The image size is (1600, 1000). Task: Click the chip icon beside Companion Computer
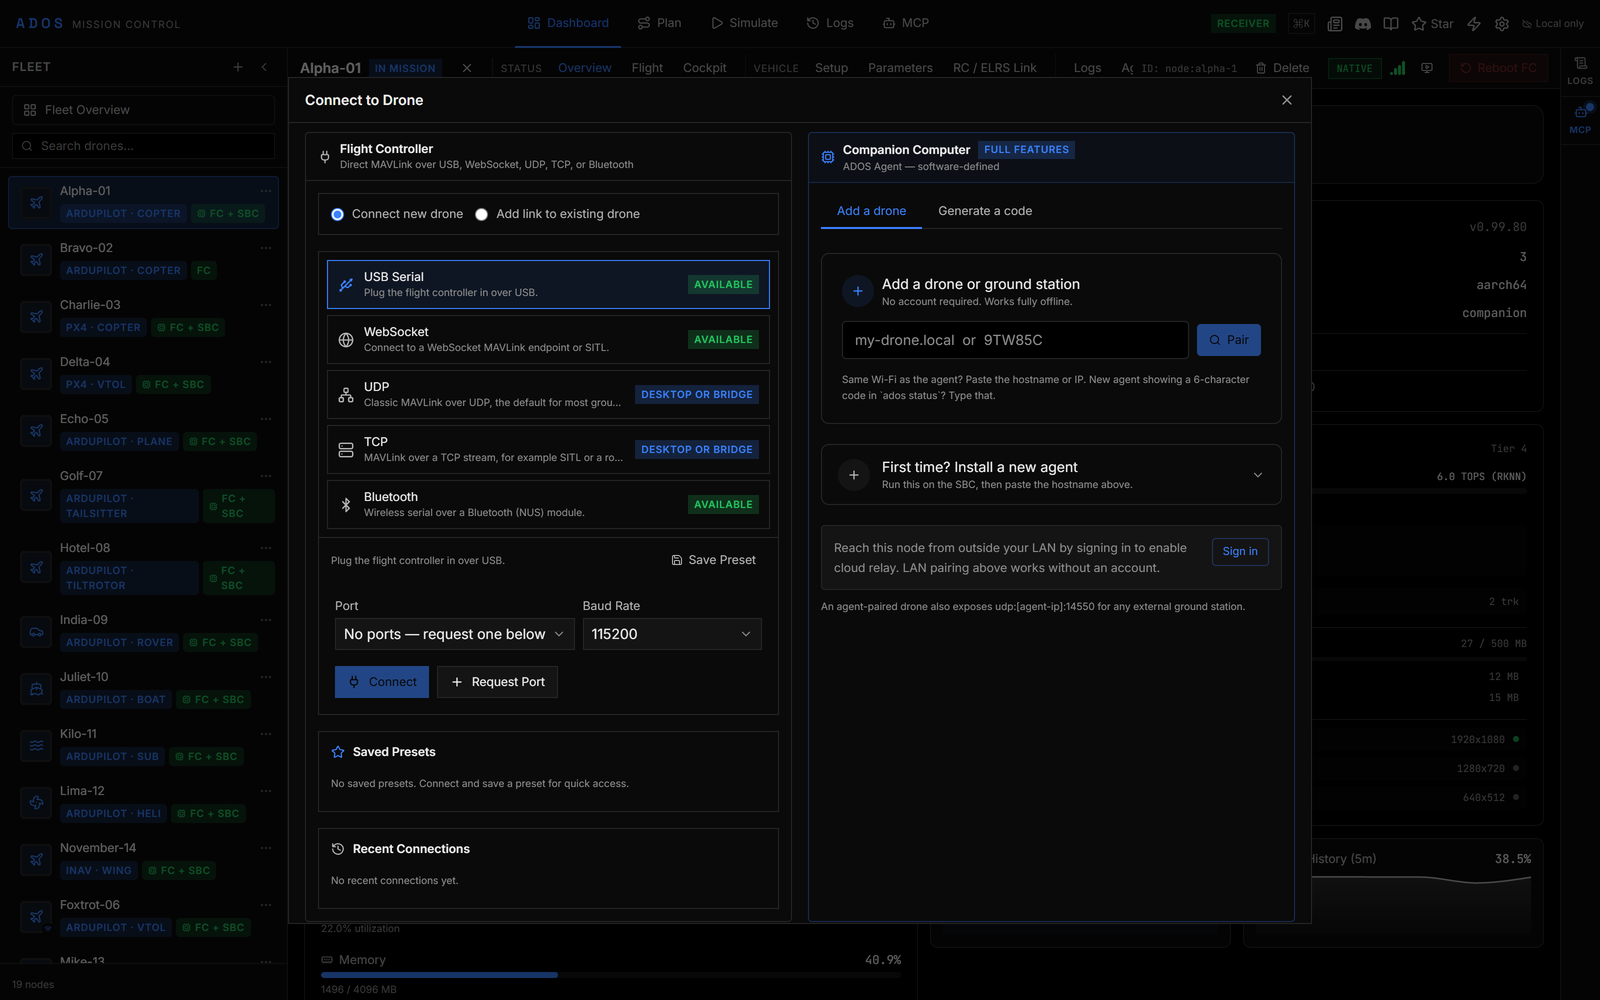pyautogui.click(x=828, y=157)
